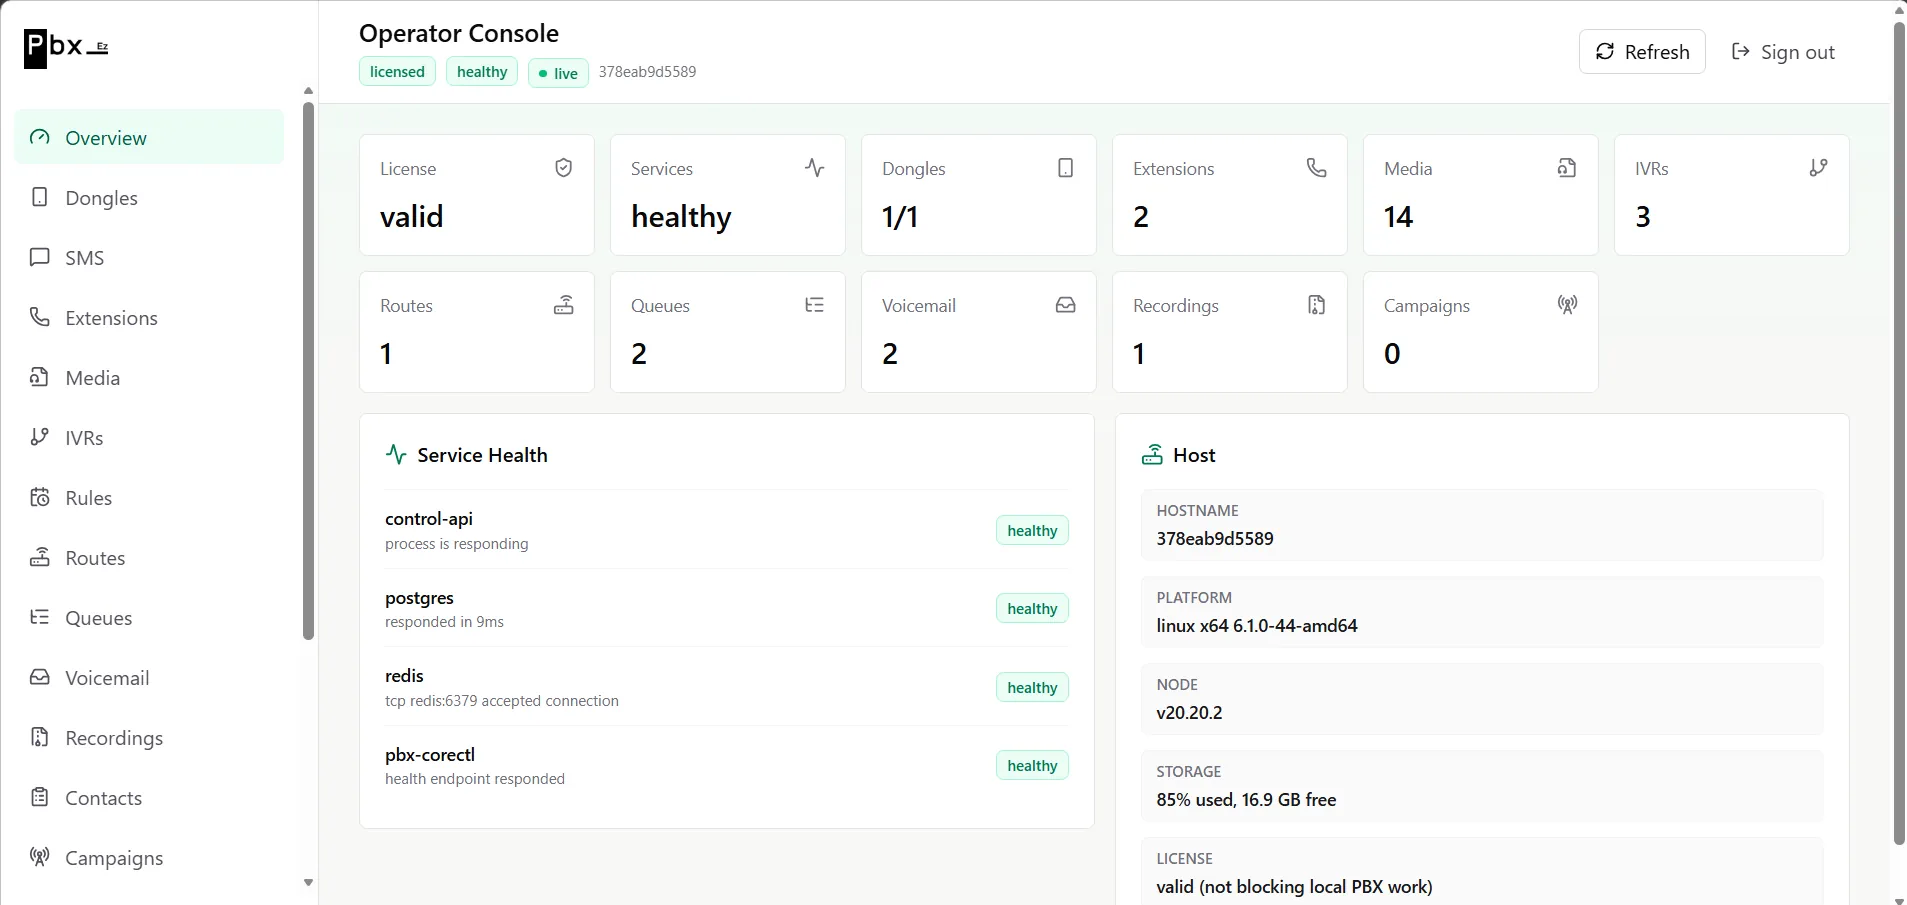Screen dimensions: 1907x905
Task: Click redis 'tcp redis:6379 accepted connection' text
Action: pos(502,701)
